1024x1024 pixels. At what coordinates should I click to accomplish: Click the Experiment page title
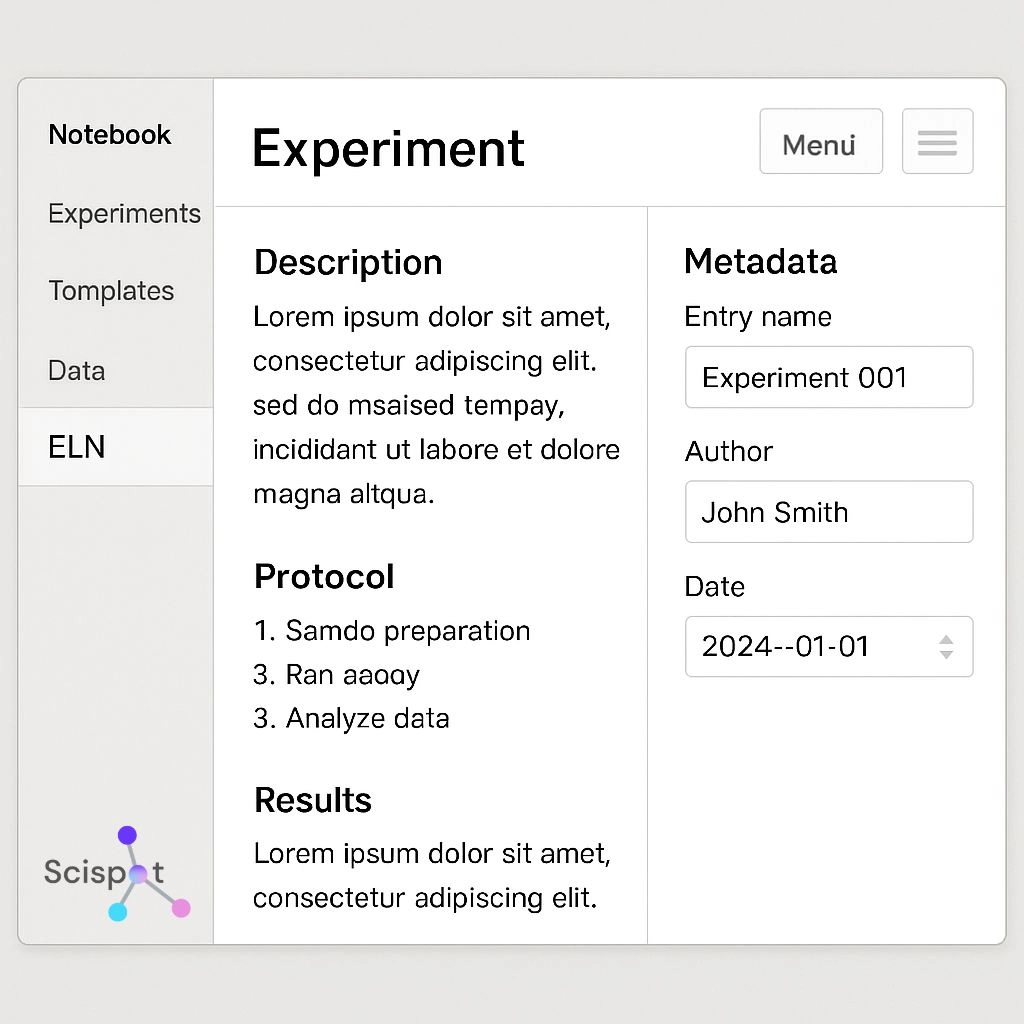point(388,149)
